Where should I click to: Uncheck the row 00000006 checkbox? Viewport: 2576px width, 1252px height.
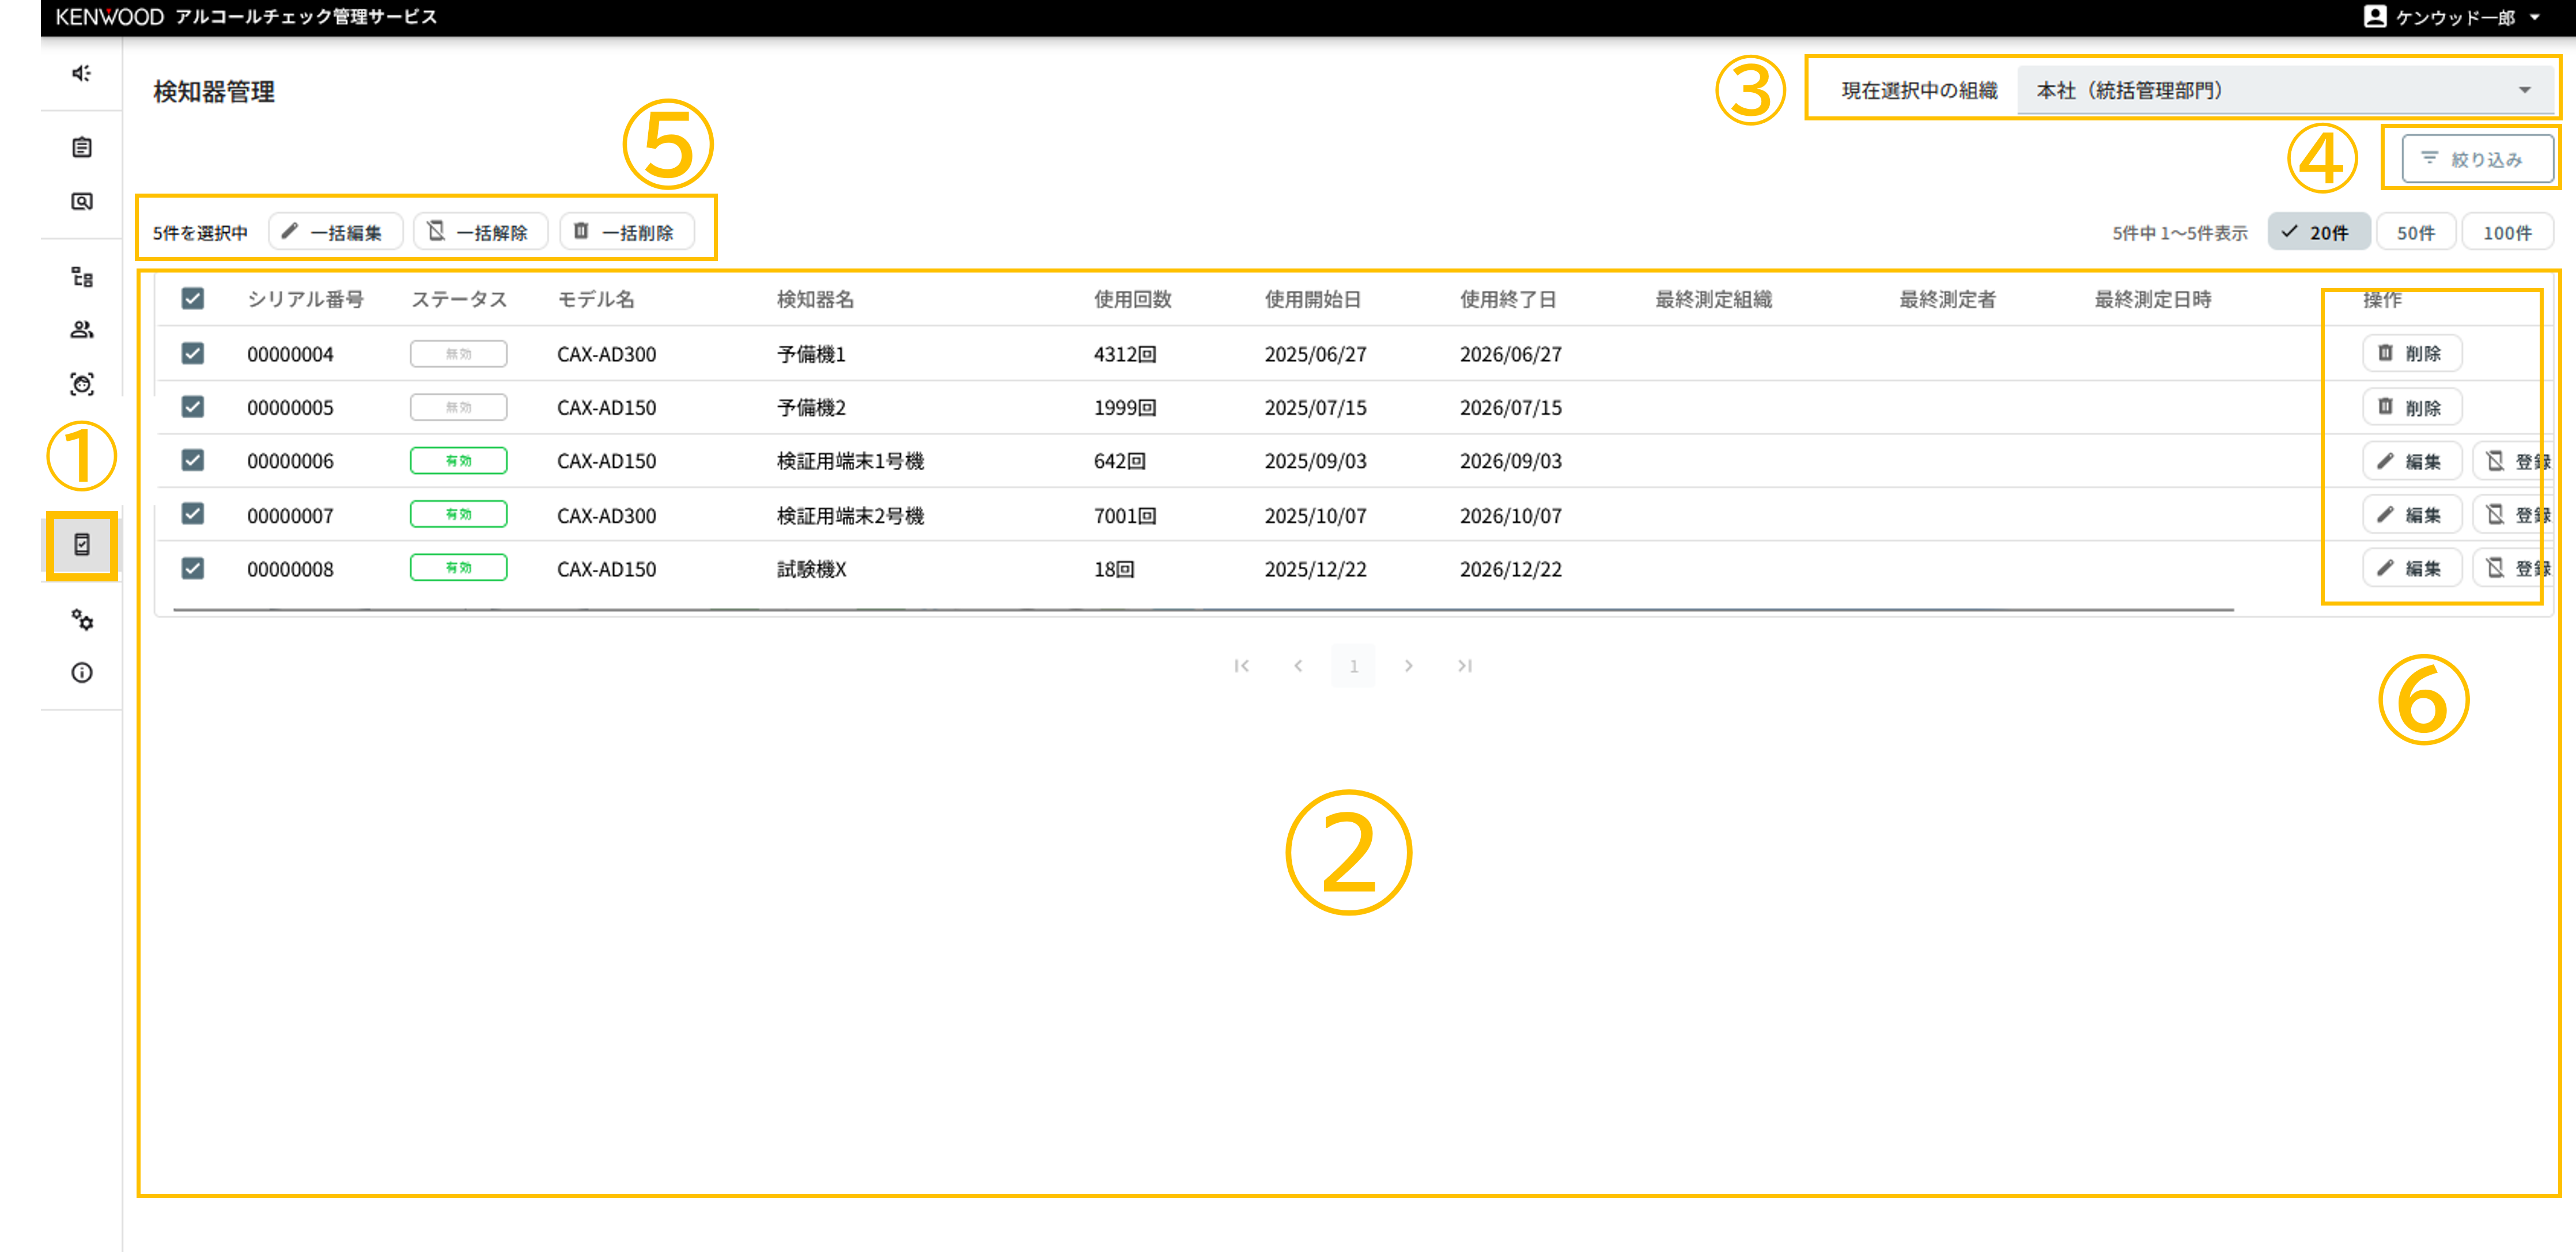coord(193,460)
